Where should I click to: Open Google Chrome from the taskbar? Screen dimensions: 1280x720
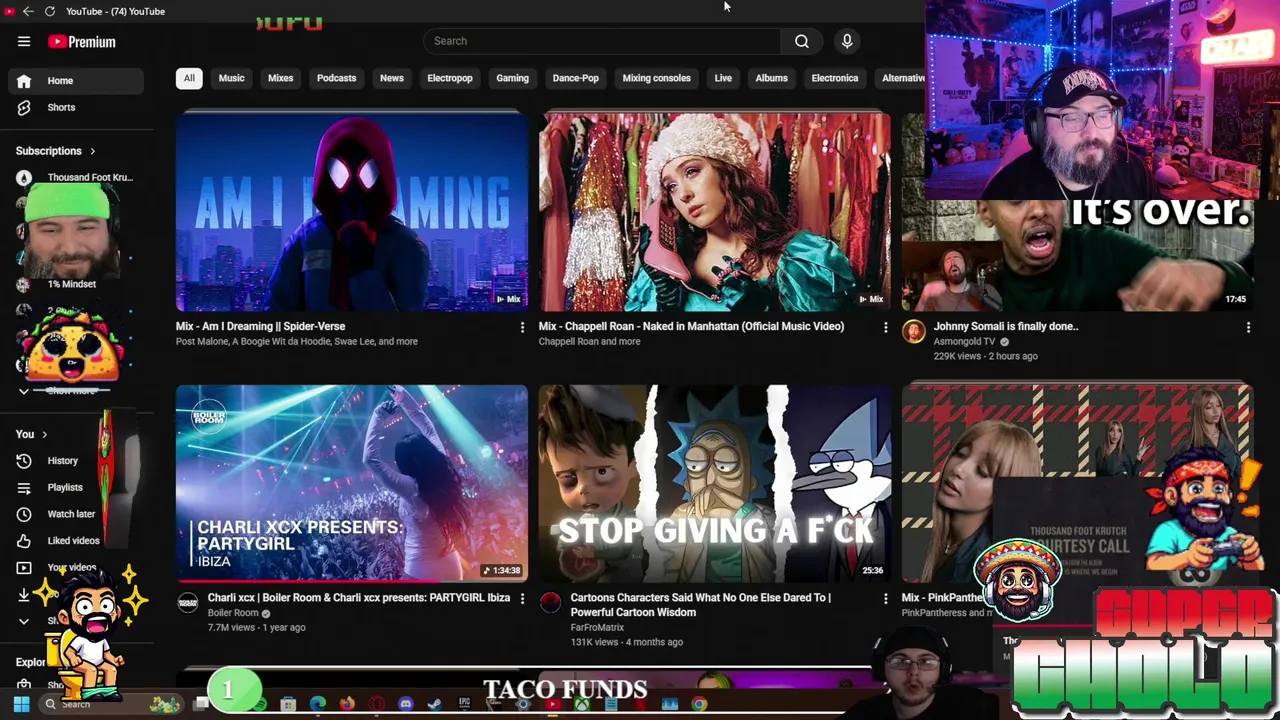(699, 704)
